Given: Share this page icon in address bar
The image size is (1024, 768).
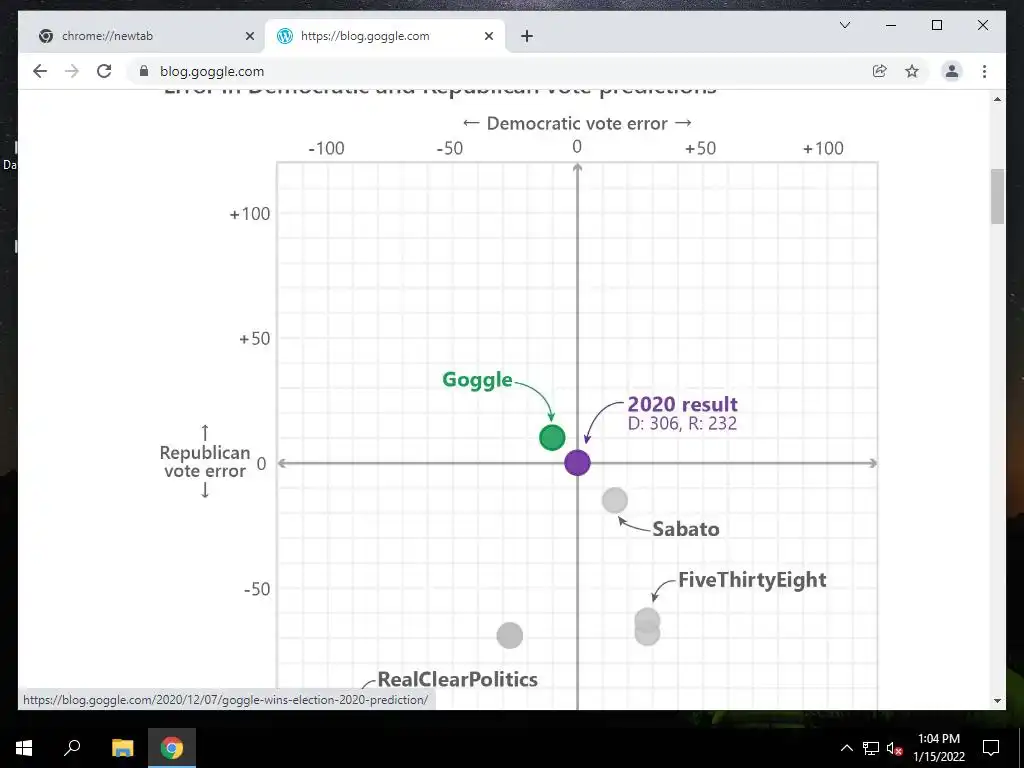Looking at the screenshot, I should click(x=880, y=71).
